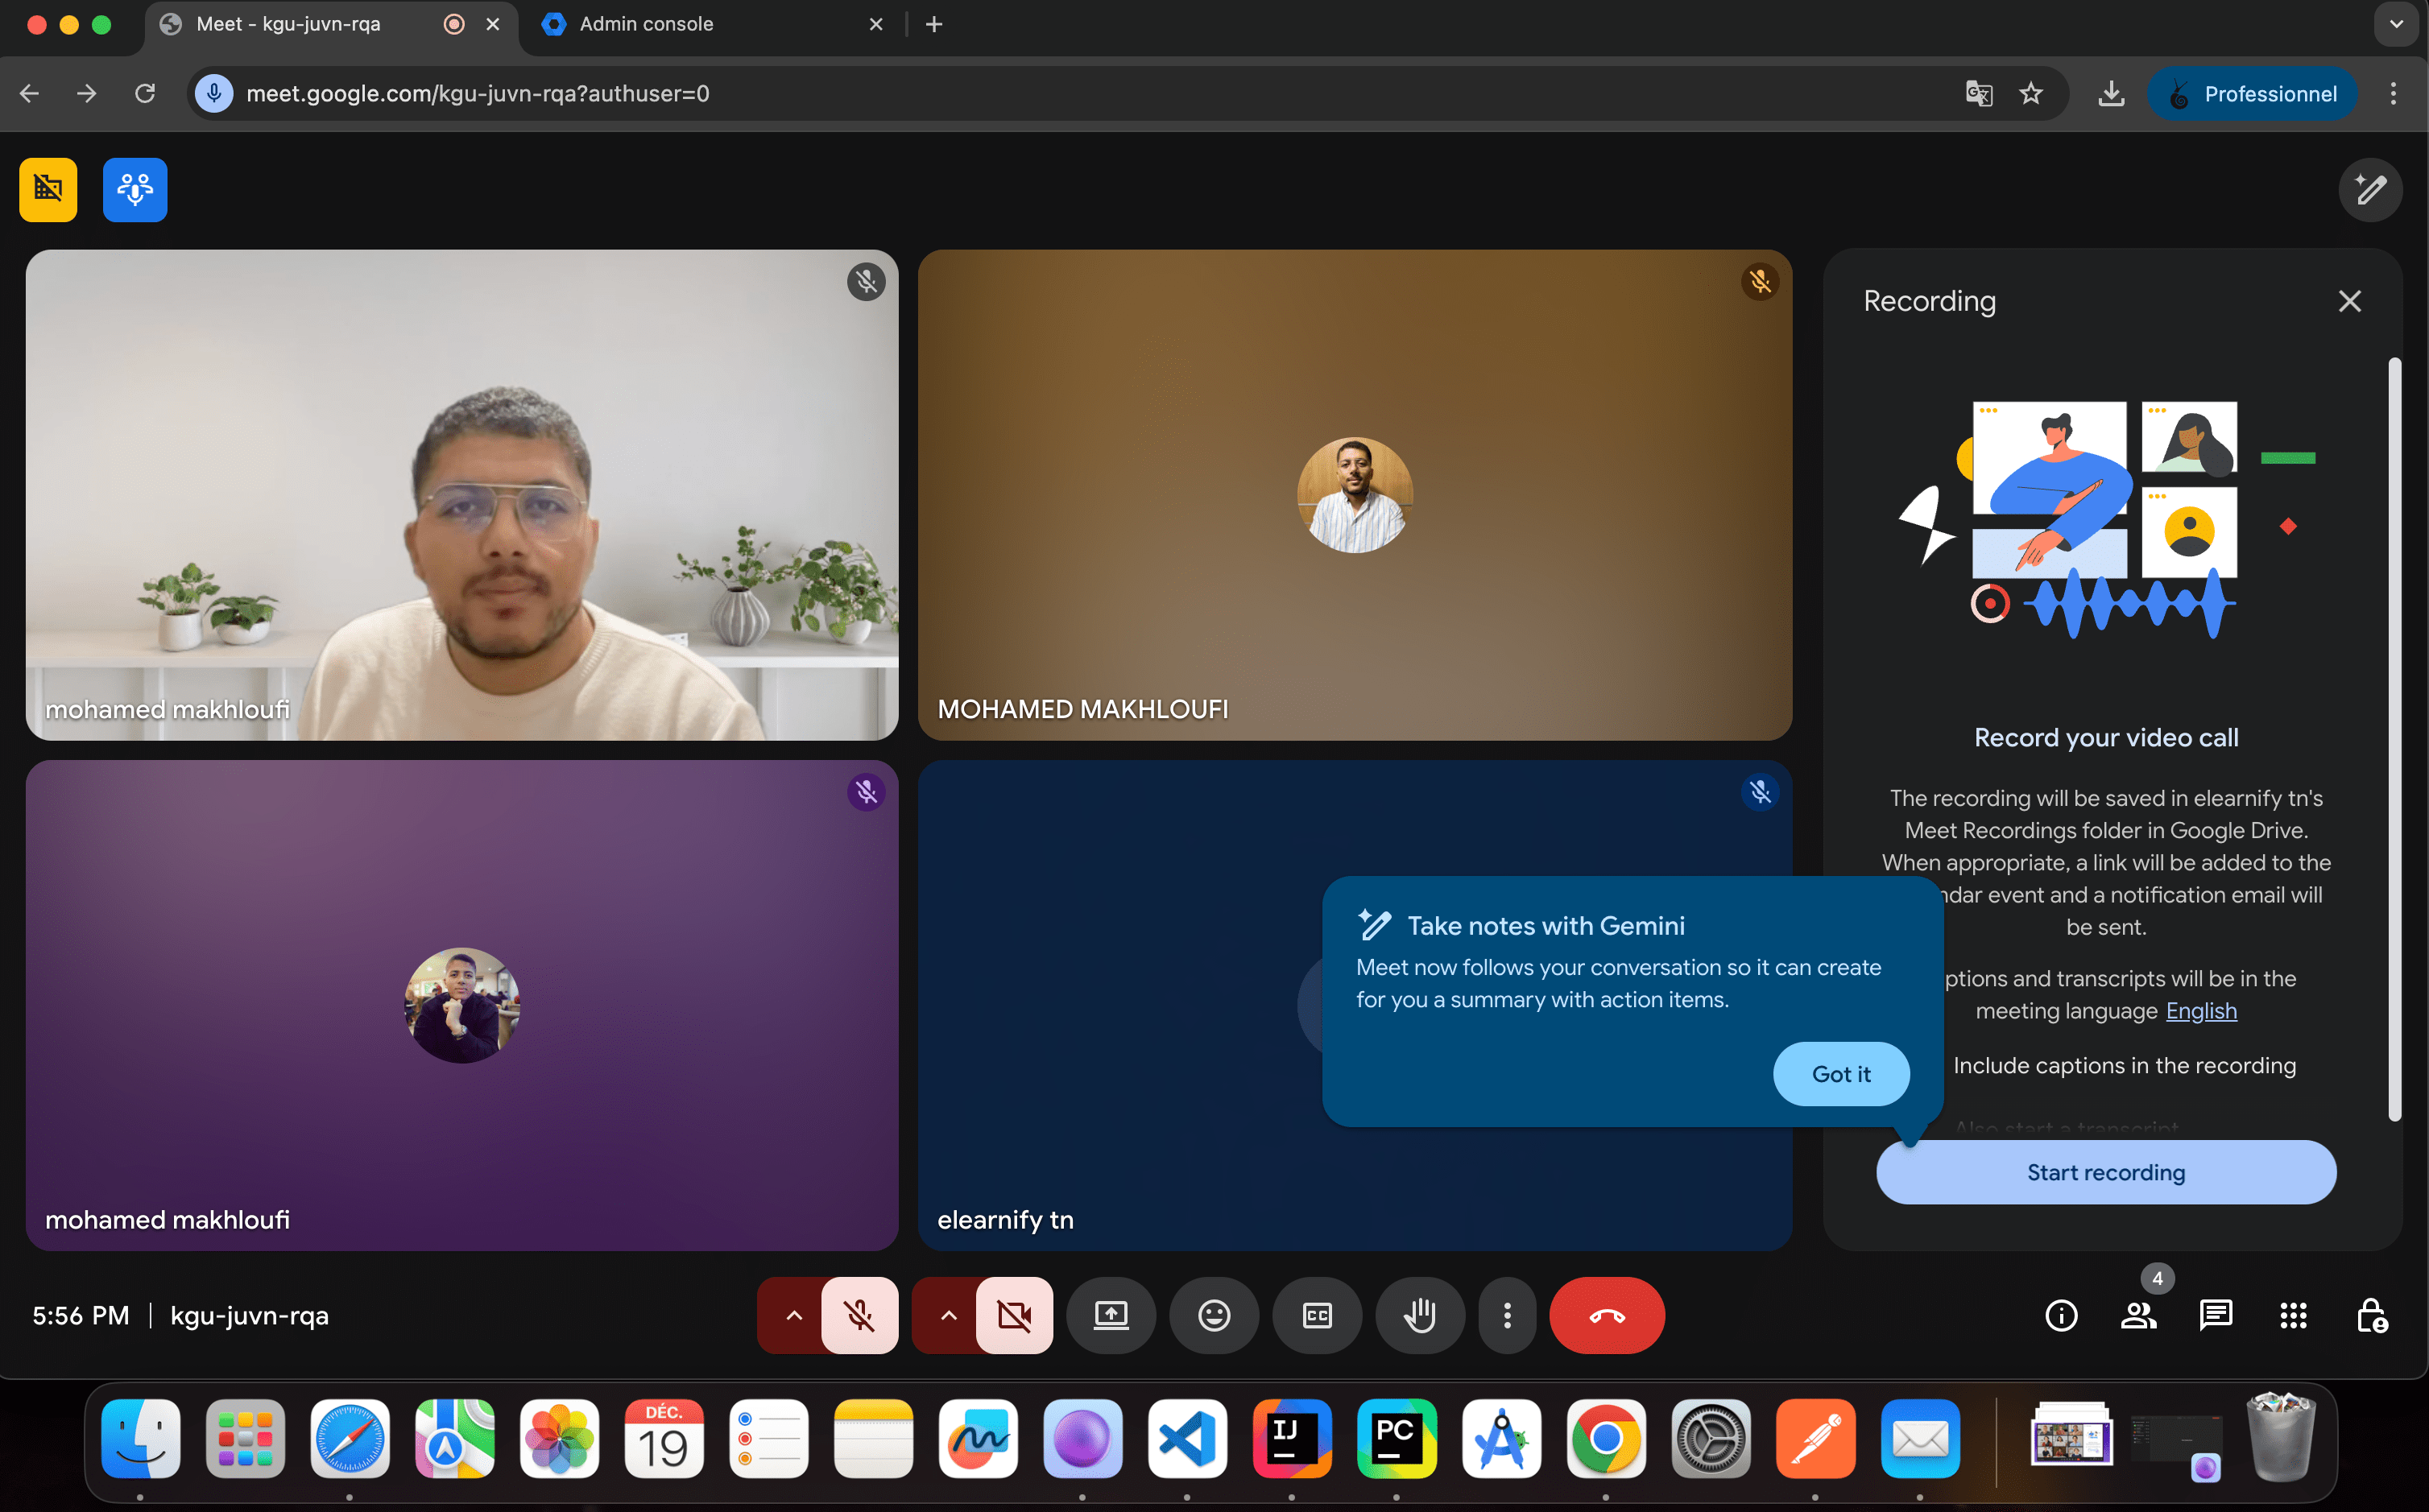Open the chat with everyone panel
This screenshot has width=2429, height=1512.
tap(2216, 1315)
